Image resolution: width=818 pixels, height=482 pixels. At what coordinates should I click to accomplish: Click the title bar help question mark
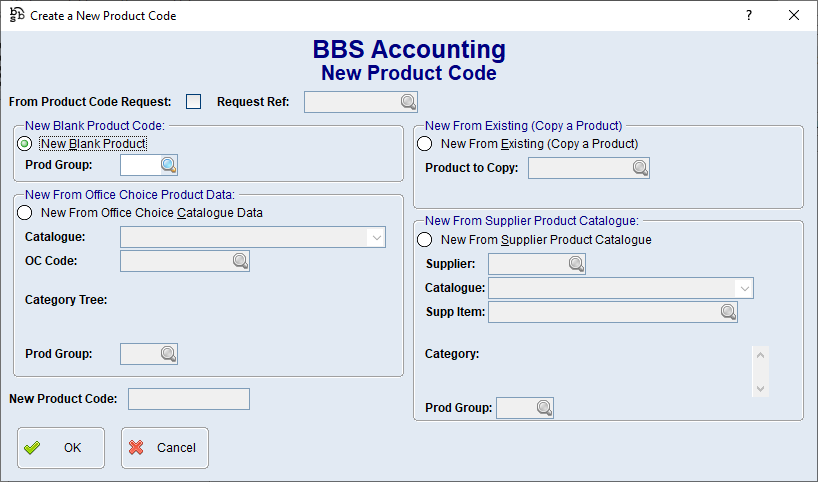(748, 16)
